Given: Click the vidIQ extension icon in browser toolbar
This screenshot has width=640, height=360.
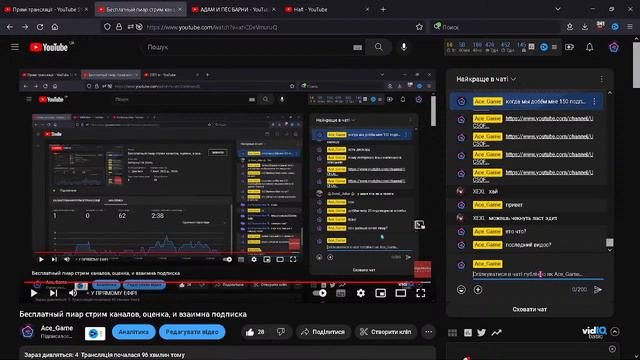Looking at the screenshot, I should (x=615, y=27).
